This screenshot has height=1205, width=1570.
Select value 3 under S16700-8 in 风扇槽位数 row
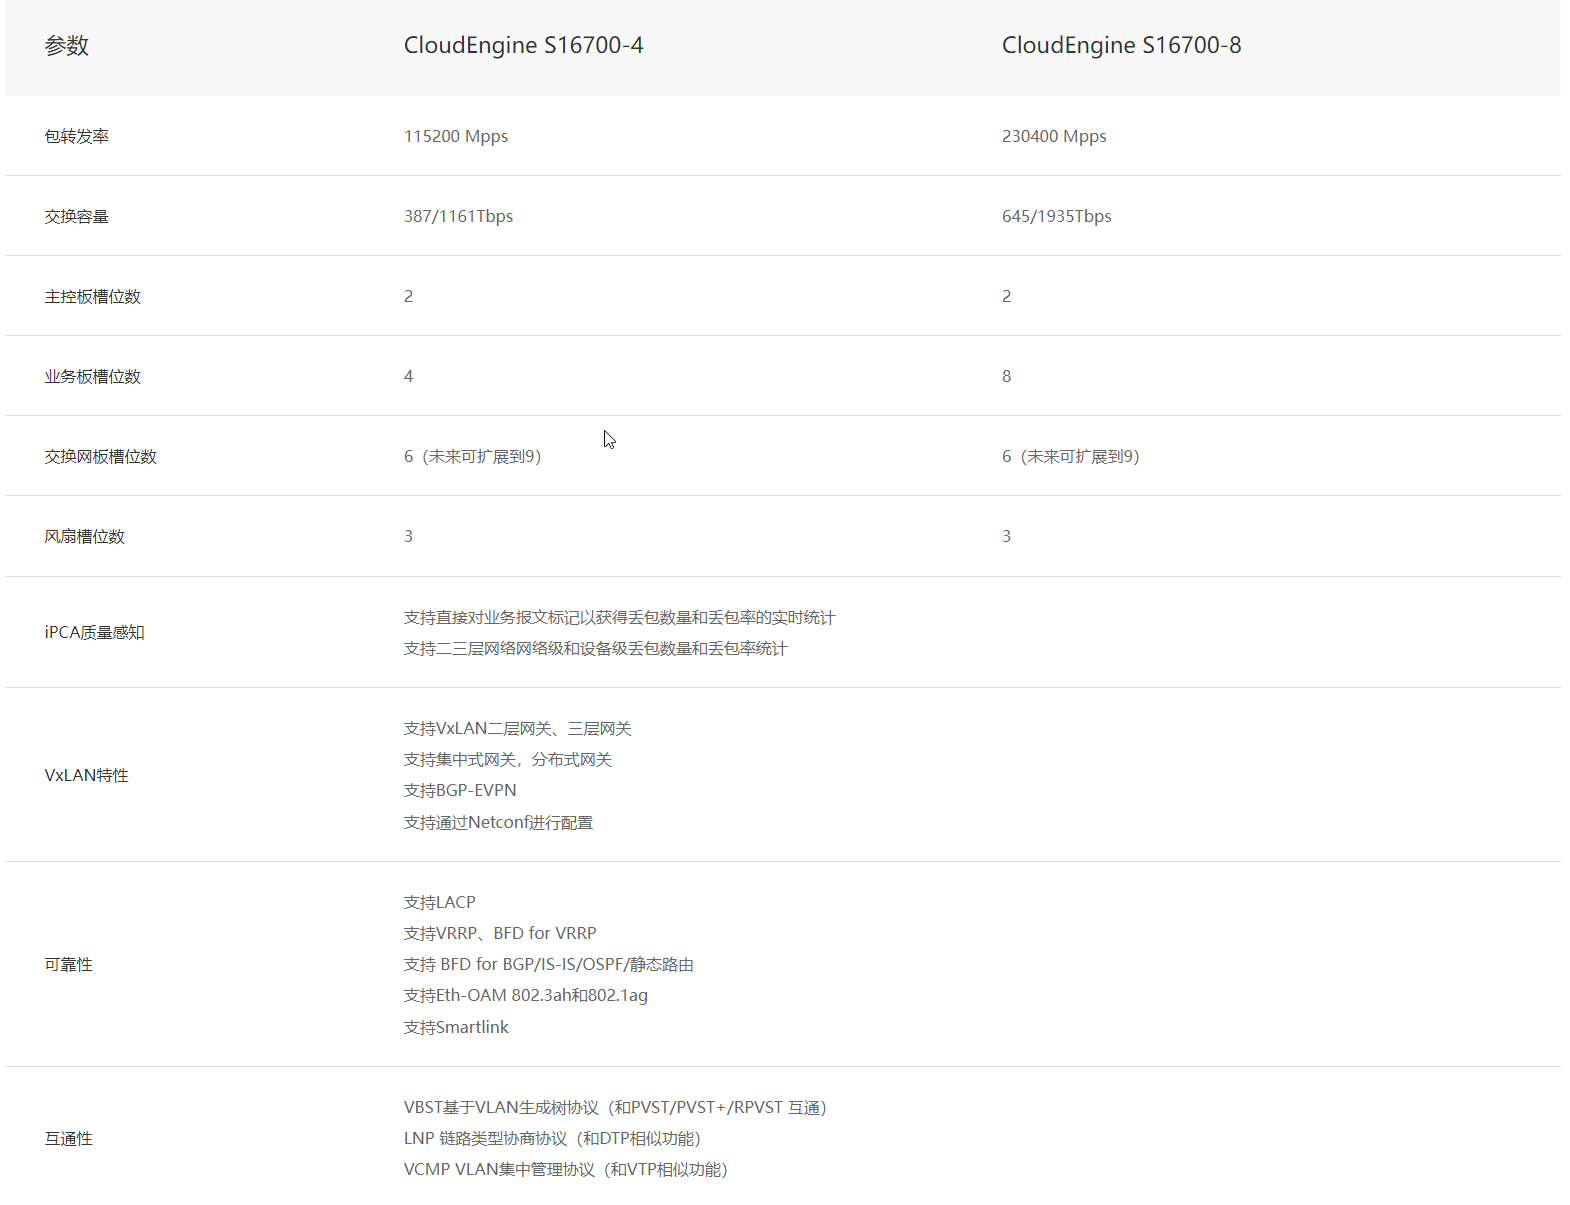(x=1007, y=536)
